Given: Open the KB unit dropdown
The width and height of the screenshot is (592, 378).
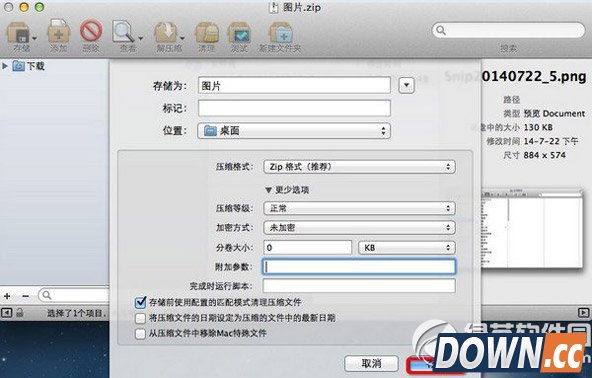Looking at the screenshot, I should point(407,248).
